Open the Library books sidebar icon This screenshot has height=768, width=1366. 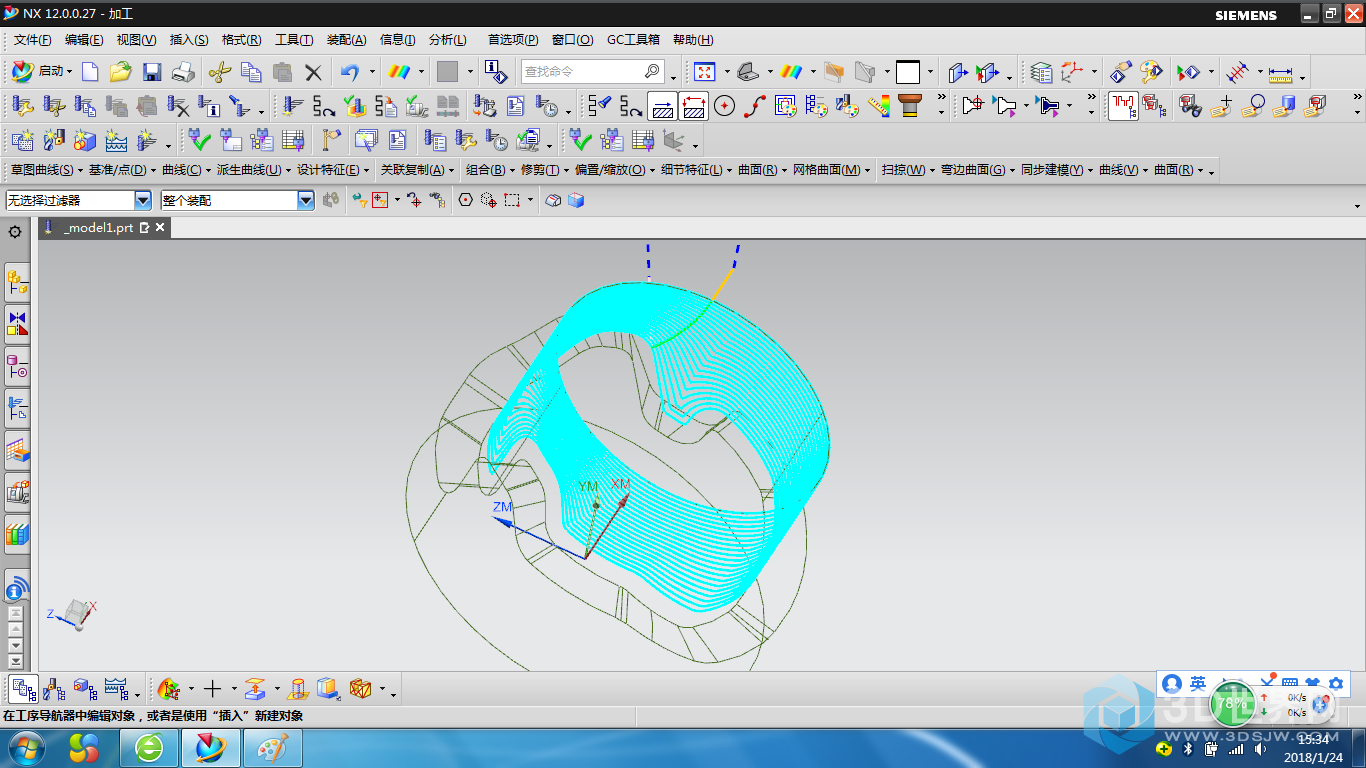(18, 533)
